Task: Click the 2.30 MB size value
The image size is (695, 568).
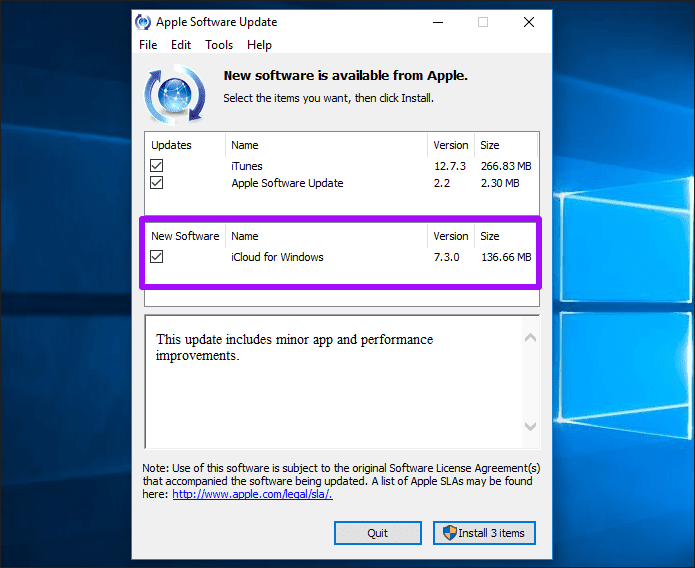Action: pos(500,183)
